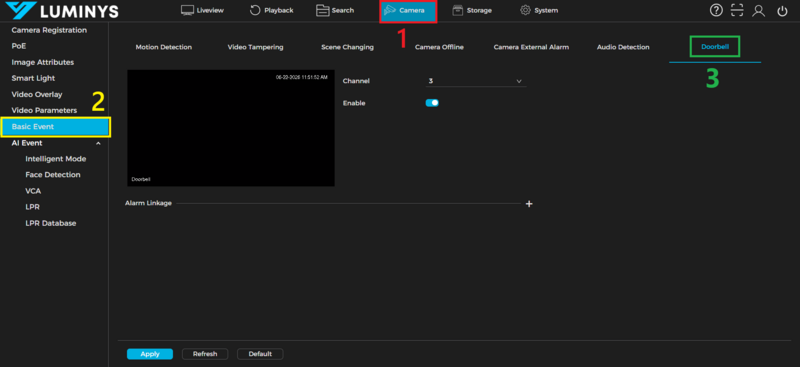Collapse the AI Event group

point(98,143)
